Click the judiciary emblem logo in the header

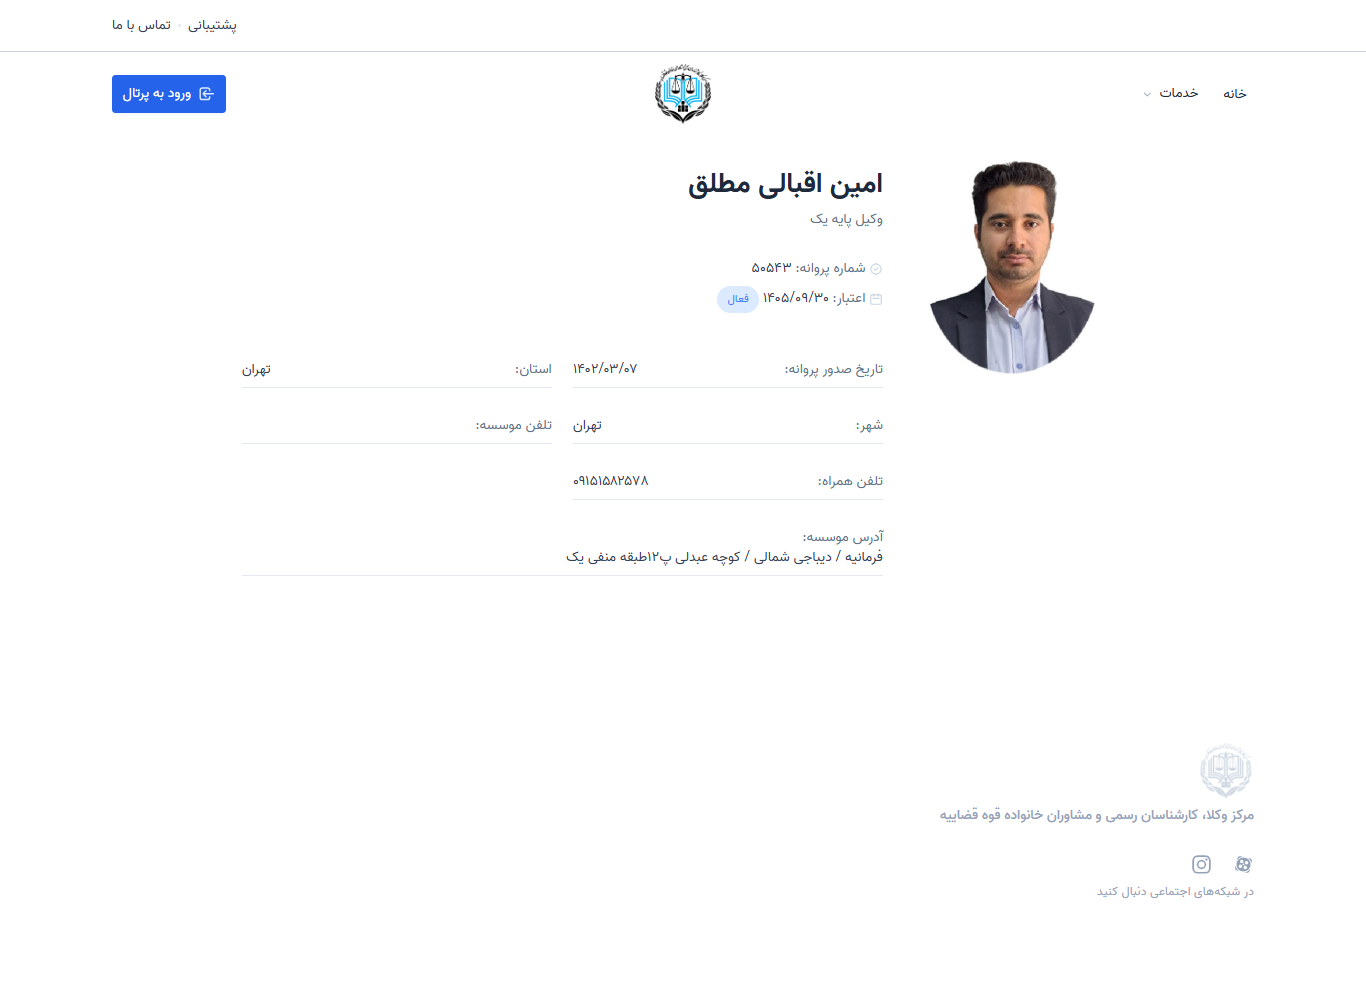(x=683, y=94)
